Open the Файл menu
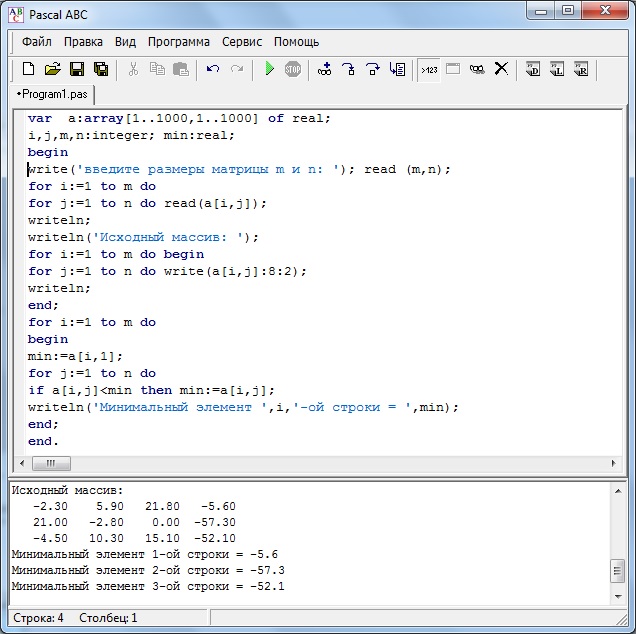636x634 pixels. click(37, 42)
